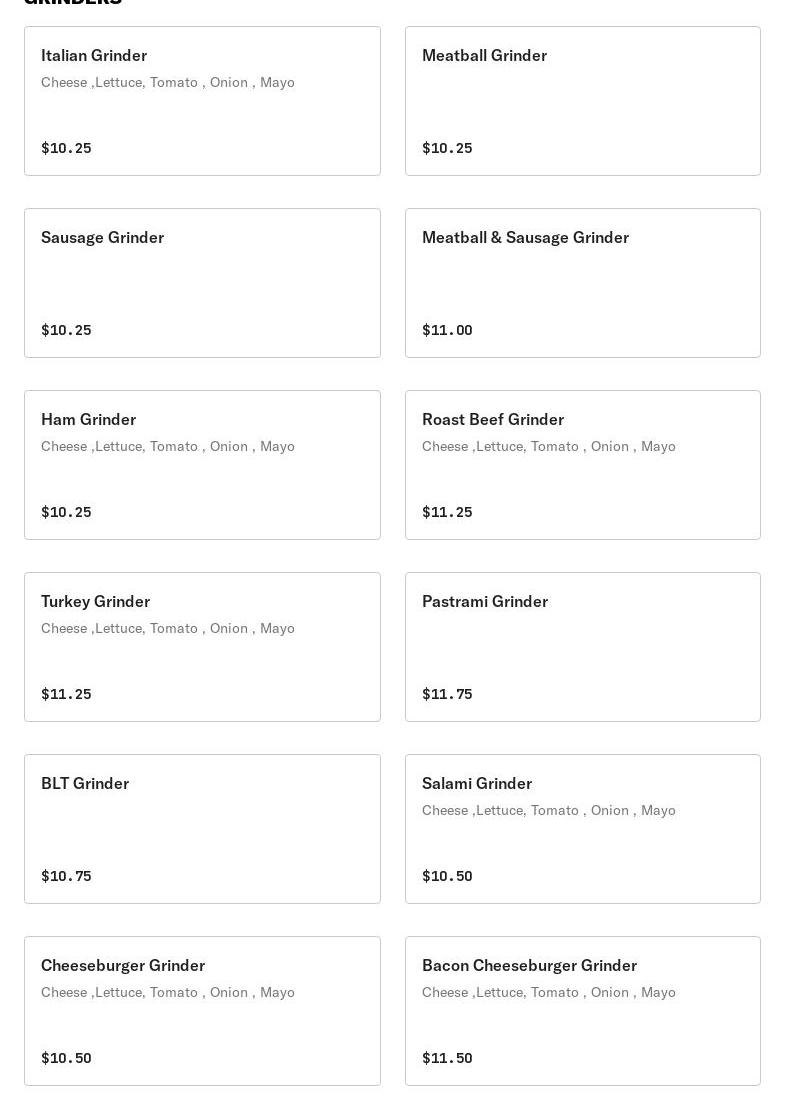Click the $10.75 BLT price

[66, 876]
